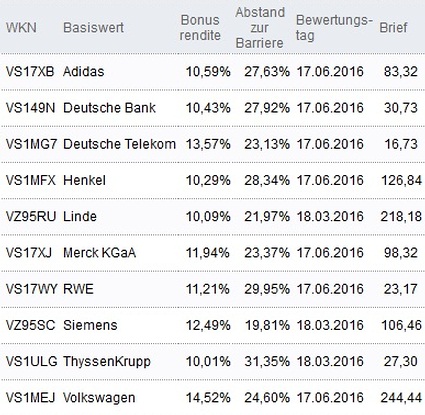Select the RWE row name
This screenshot has height=415, width=425.
(78, 289)
